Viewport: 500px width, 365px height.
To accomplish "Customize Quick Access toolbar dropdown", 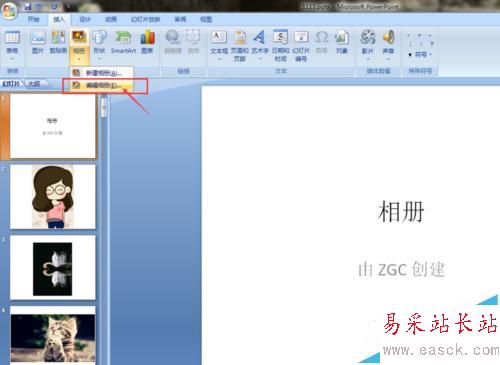I will point(69,6).
